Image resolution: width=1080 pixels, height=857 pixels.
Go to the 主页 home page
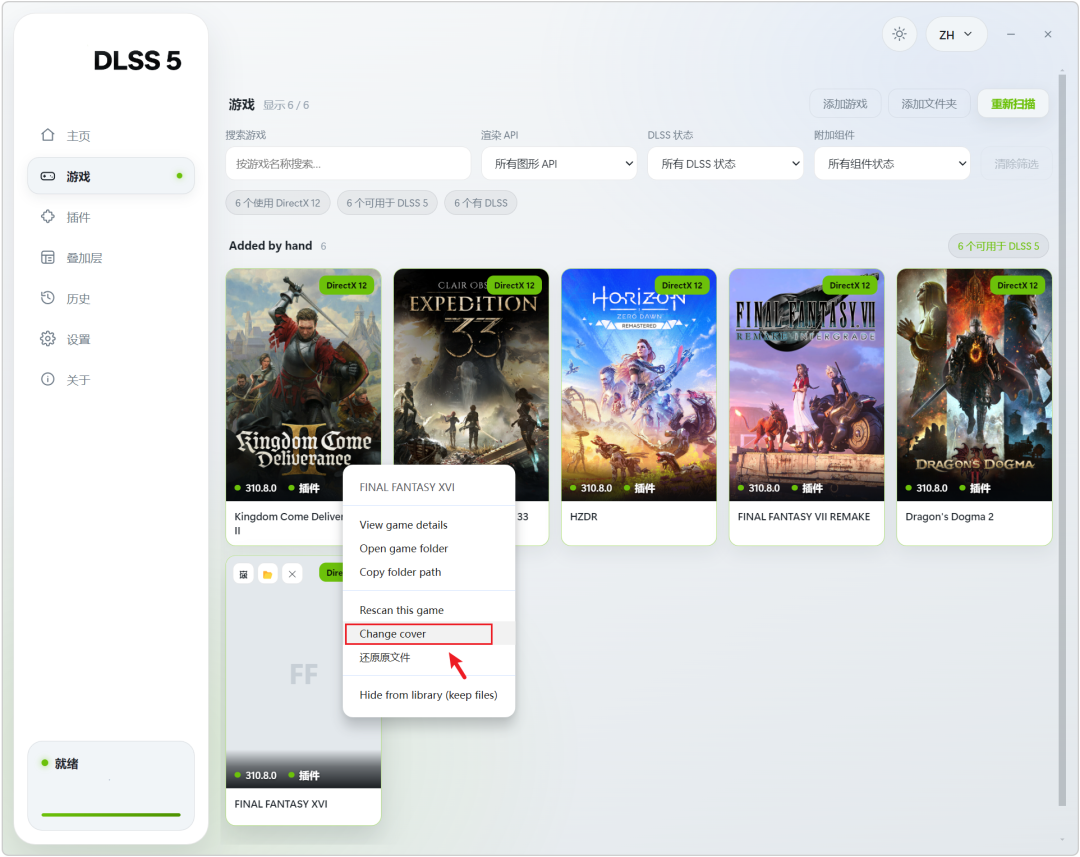[110, 136]
